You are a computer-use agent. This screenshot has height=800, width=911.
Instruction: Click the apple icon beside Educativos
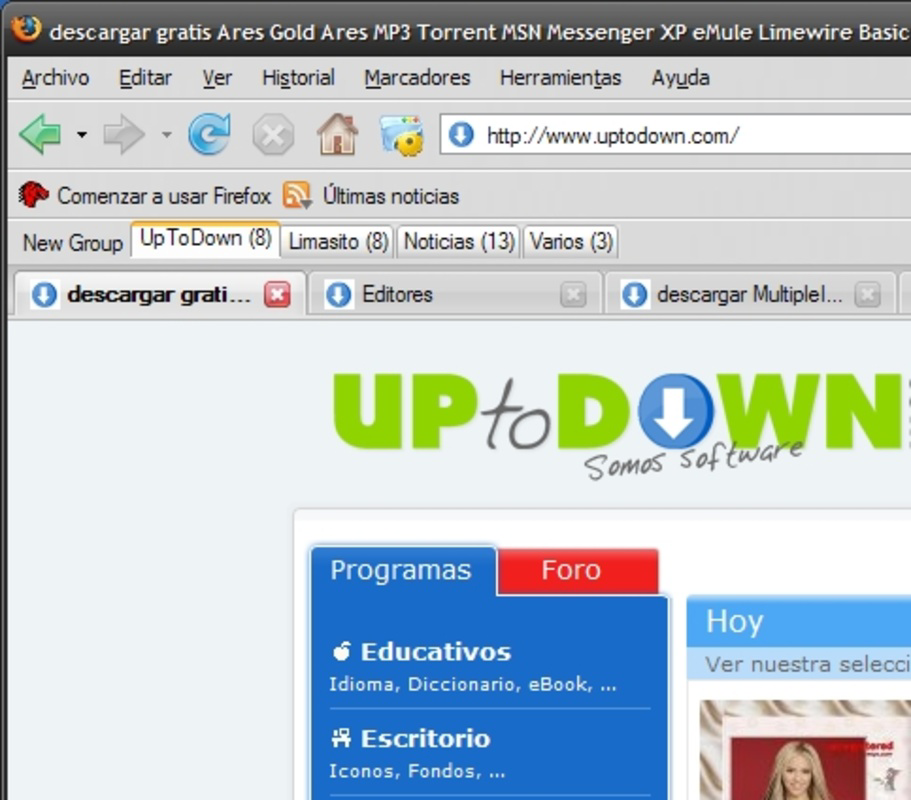pyautogui.click(x=342, y=651)
